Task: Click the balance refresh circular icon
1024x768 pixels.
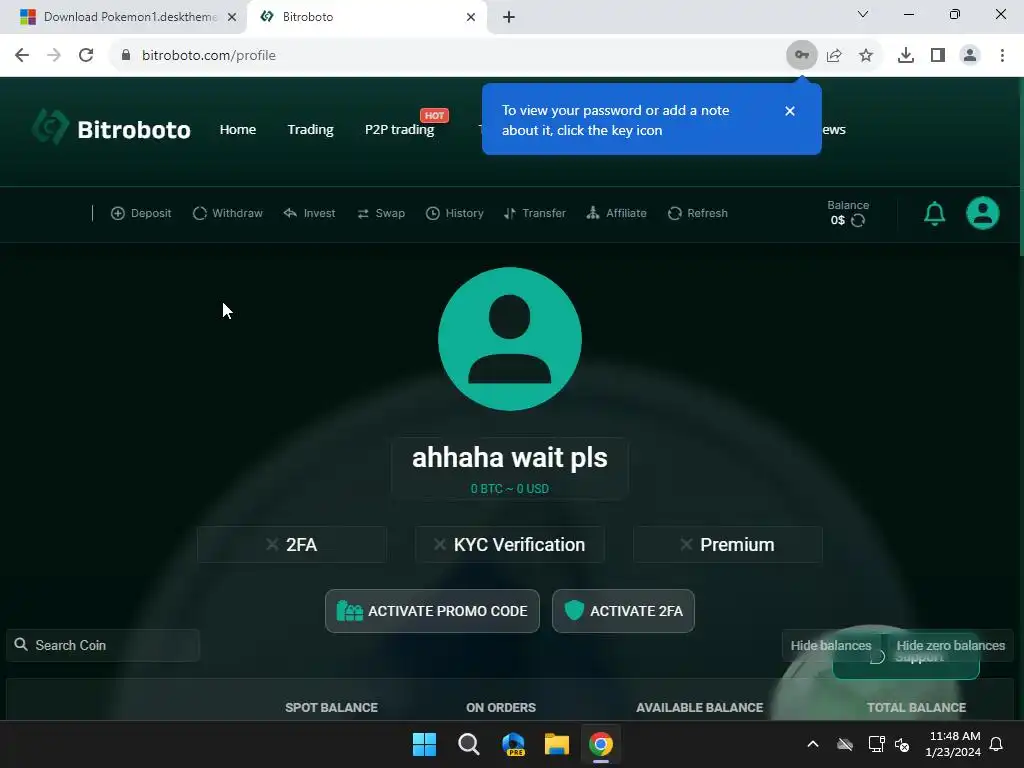Action: pos(858,221)
